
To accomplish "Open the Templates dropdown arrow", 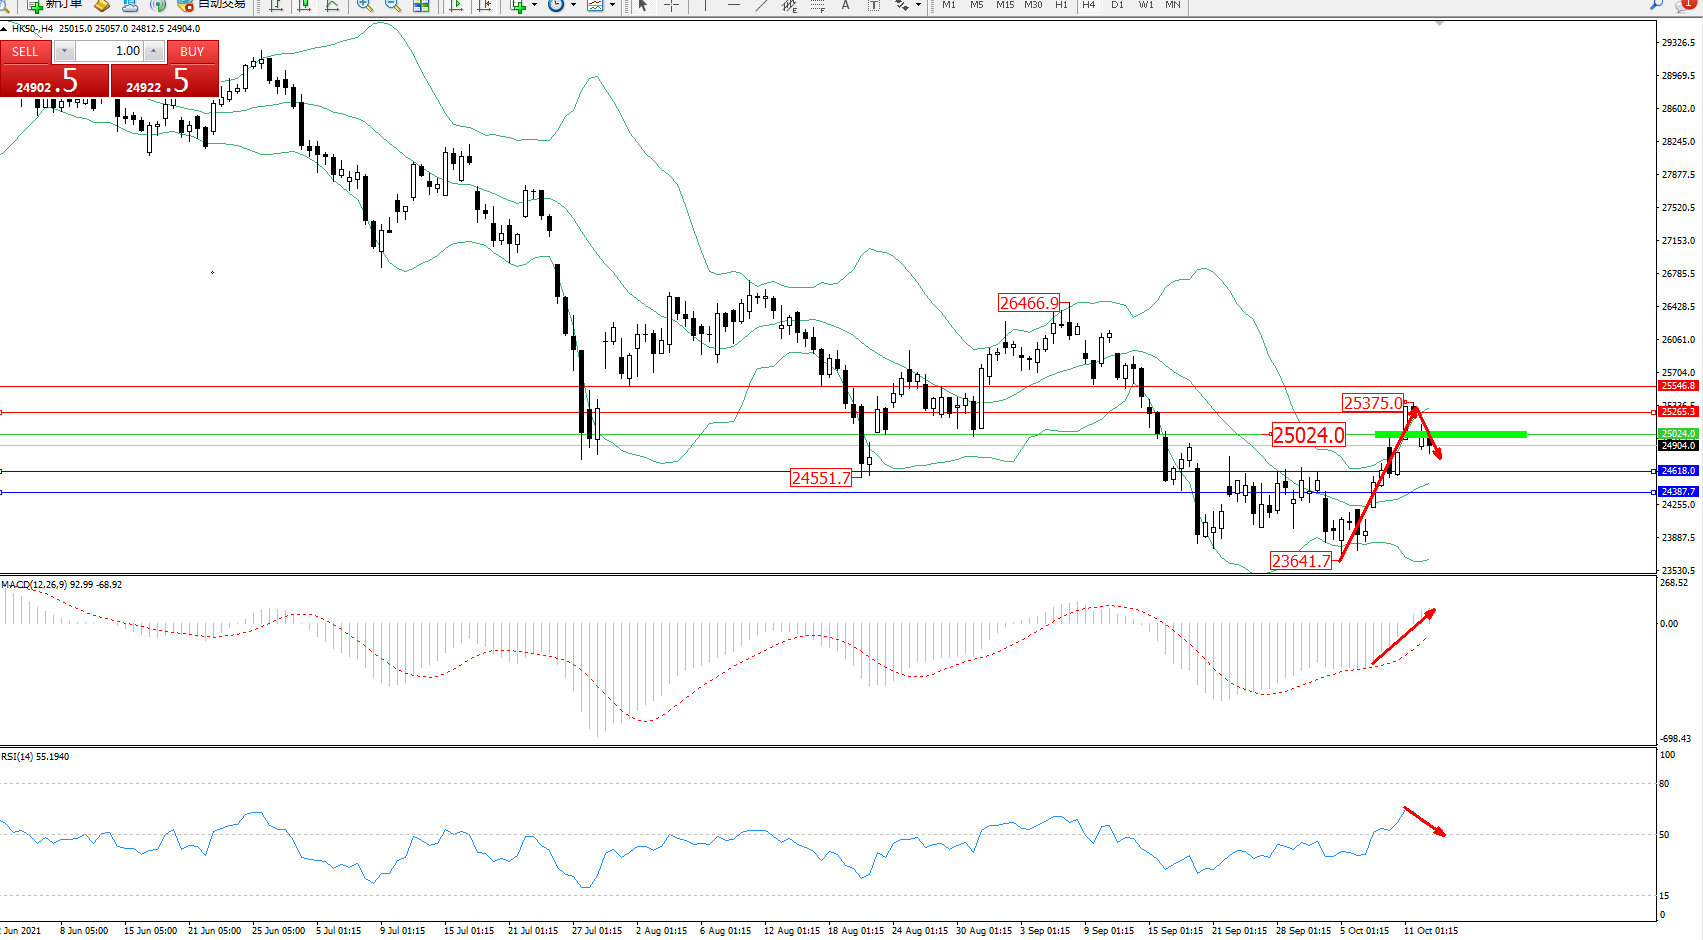I will [x=612, y=5].
